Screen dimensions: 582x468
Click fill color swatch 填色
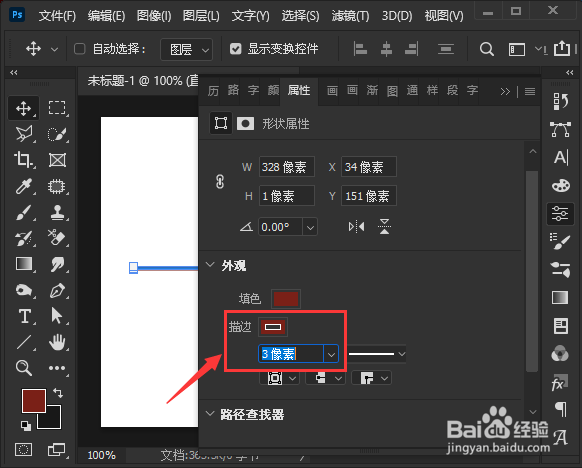pos(286,299)
